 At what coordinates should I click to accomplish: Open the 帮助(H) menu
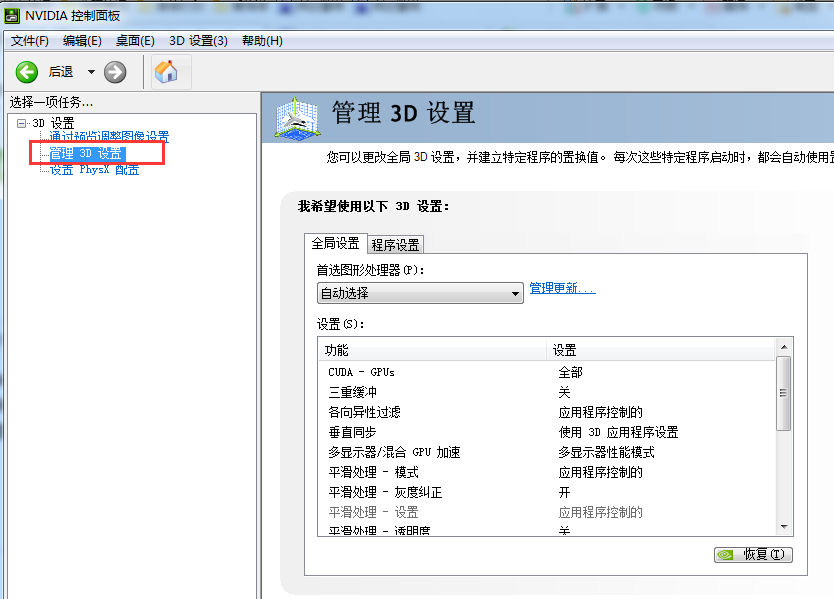click(x=262, y=41)
